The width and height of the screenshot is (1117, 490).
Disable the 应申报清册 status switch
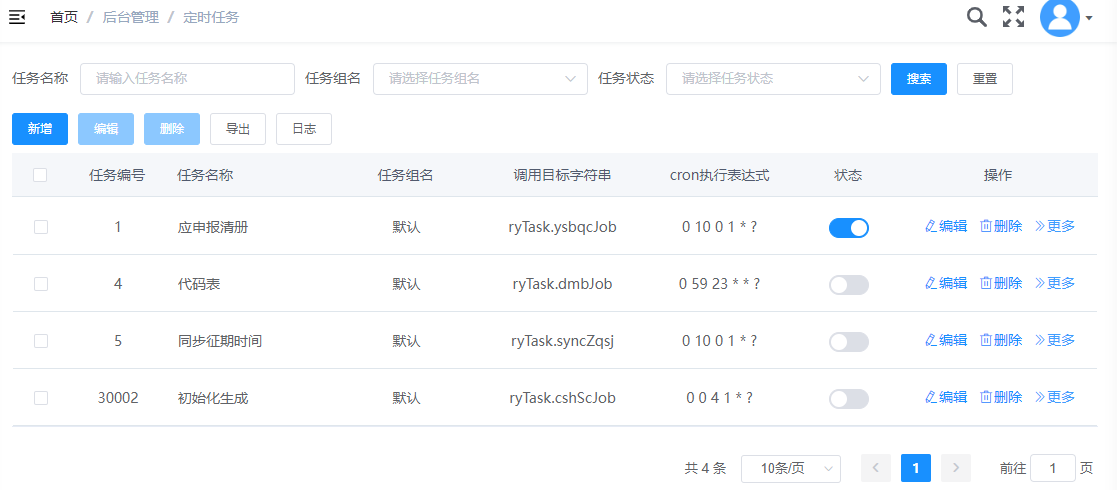[x=848, y=228]
